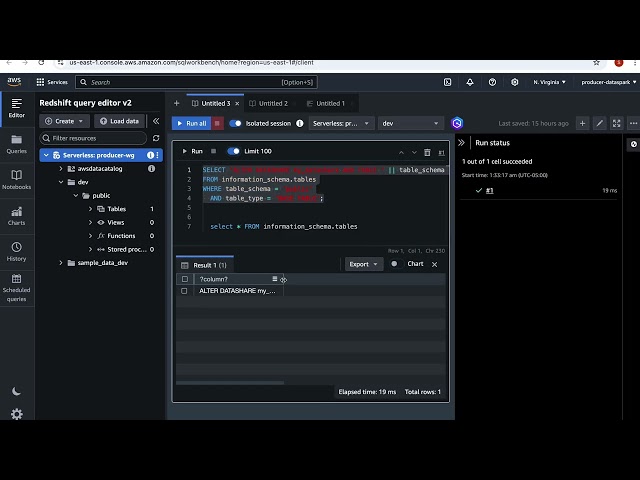Move the cell down
640x480 pixels.
click(414, 152)
